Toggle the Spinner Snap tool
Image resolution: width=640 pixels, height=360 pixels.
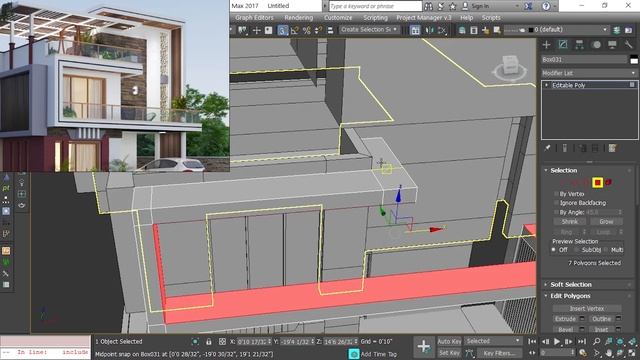coord(318,30)
